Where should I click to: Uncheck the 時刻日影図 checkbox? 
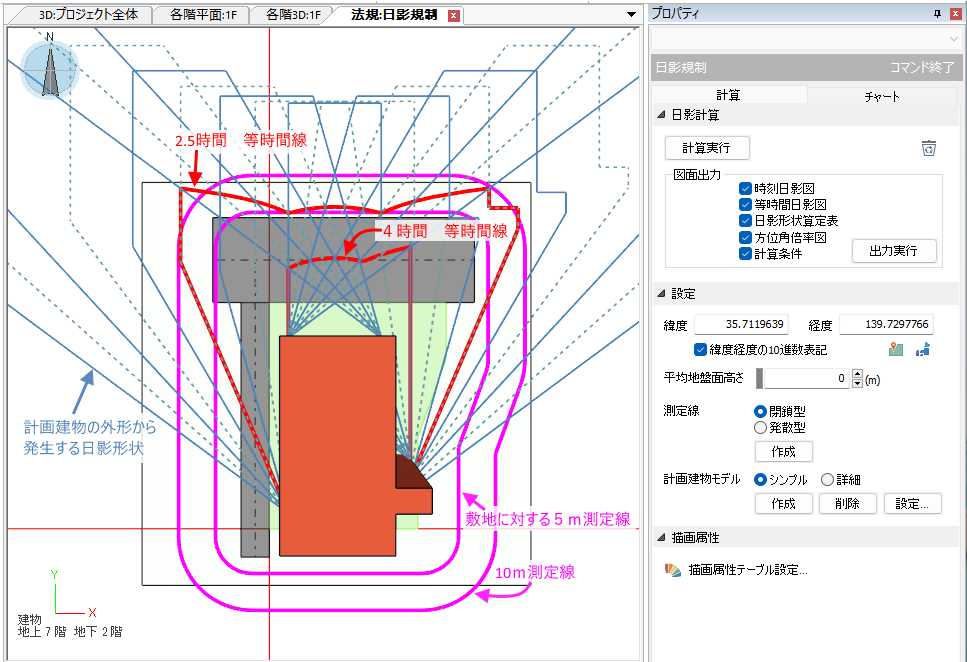746,188
